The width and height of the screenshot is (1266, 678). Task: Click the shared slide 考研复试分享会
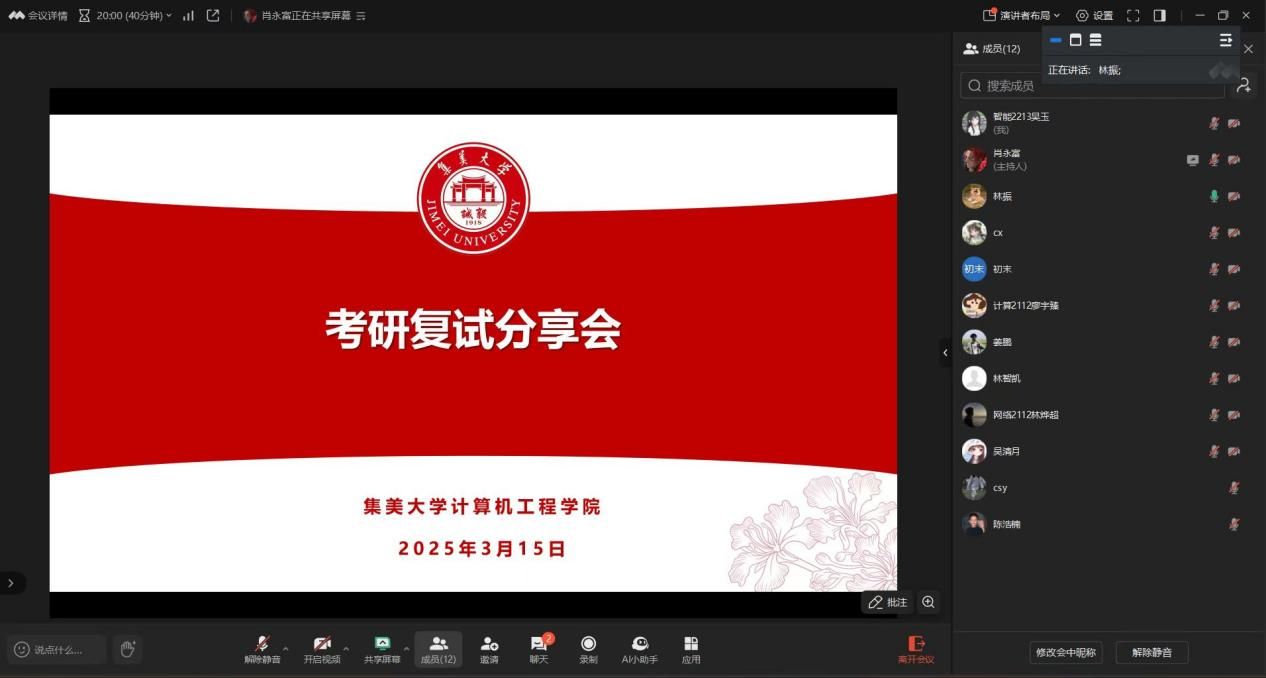pos(473,353)
